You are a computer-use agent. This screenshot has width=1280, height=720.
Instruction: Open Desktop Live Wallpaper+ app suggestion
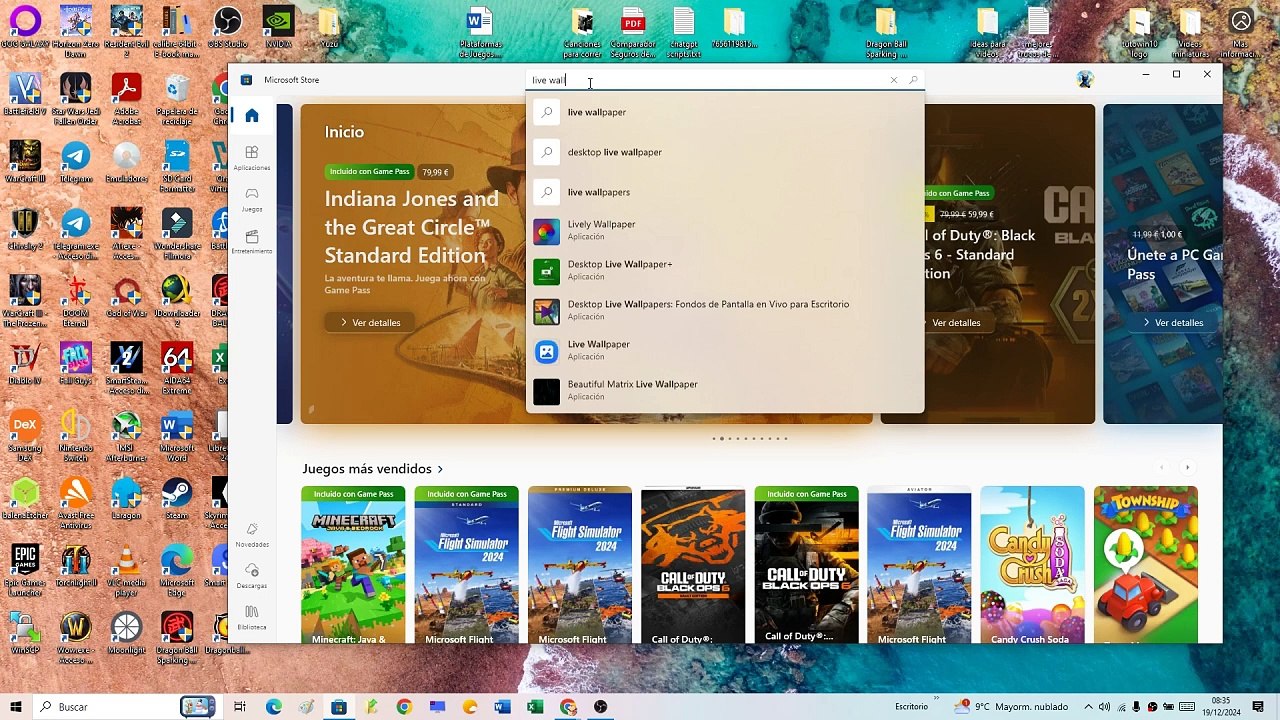(725, 270)
